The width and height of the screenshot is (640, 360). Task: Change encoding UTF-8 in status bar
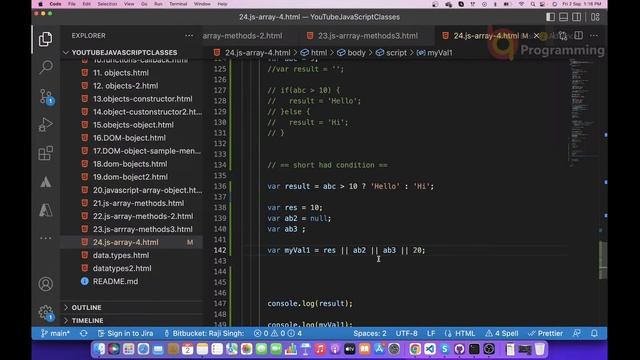[x=407, y=333]
